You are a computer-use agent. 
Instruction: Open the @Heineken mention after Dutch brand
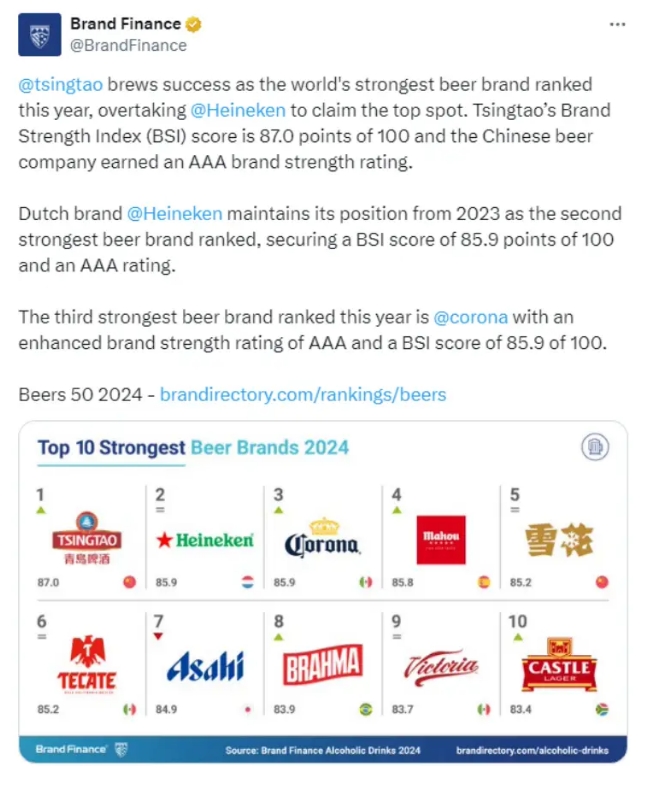pyautogui.click(x=175, y=214)
